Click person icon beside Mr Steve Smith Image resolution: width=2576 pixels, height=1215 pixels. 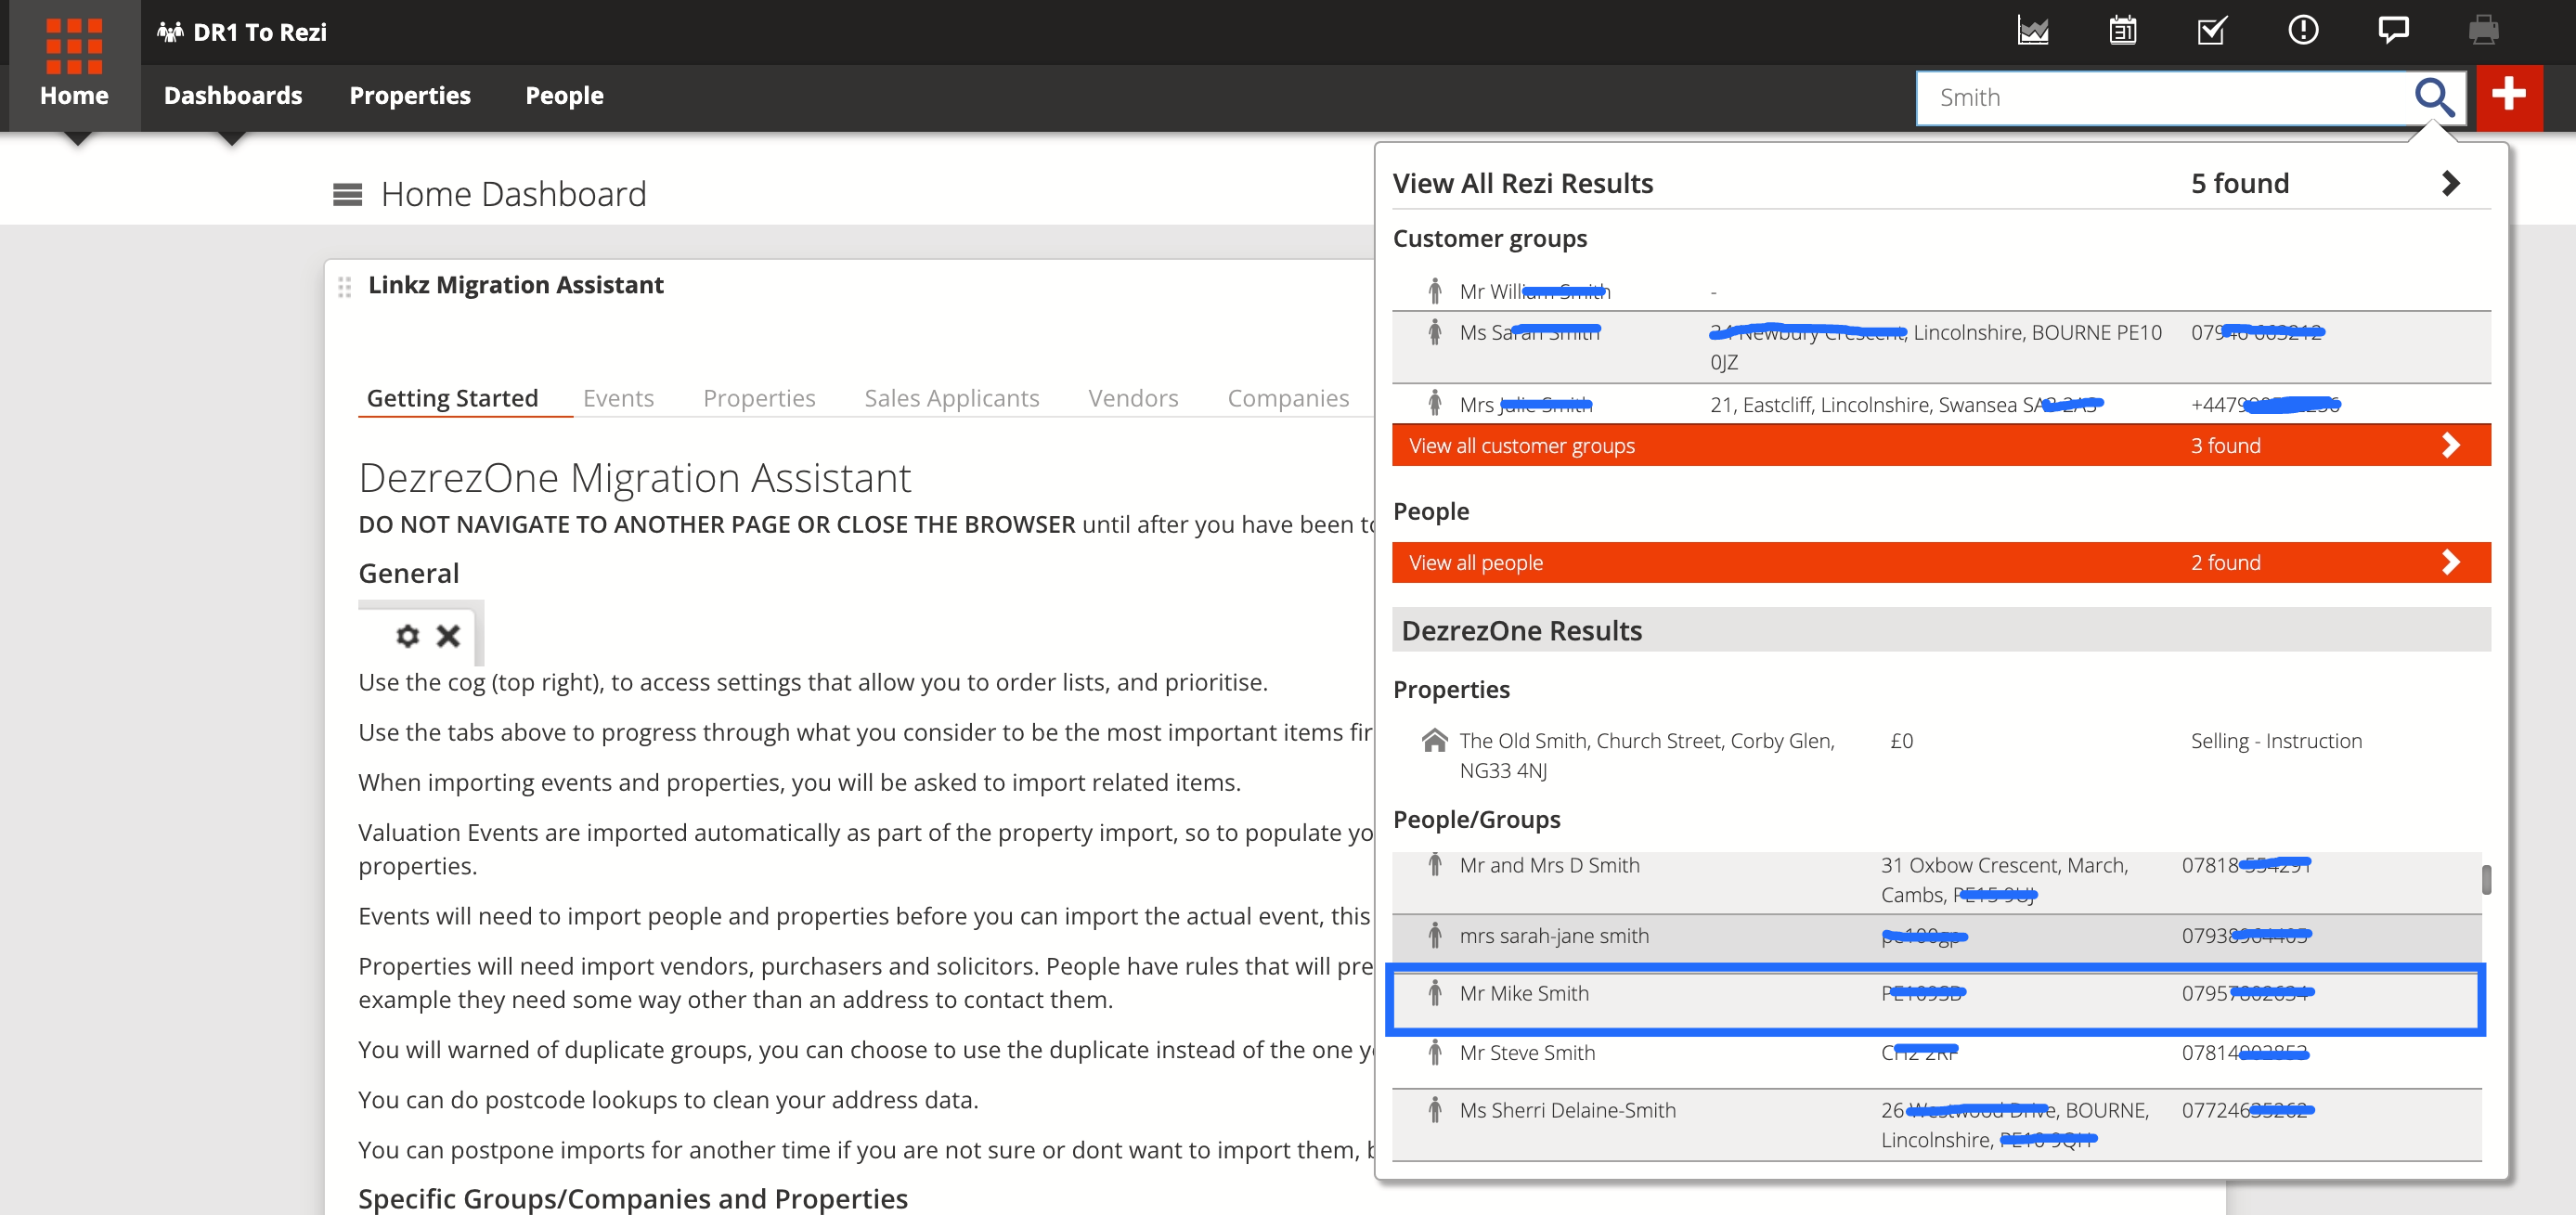coord(1434,1052)
